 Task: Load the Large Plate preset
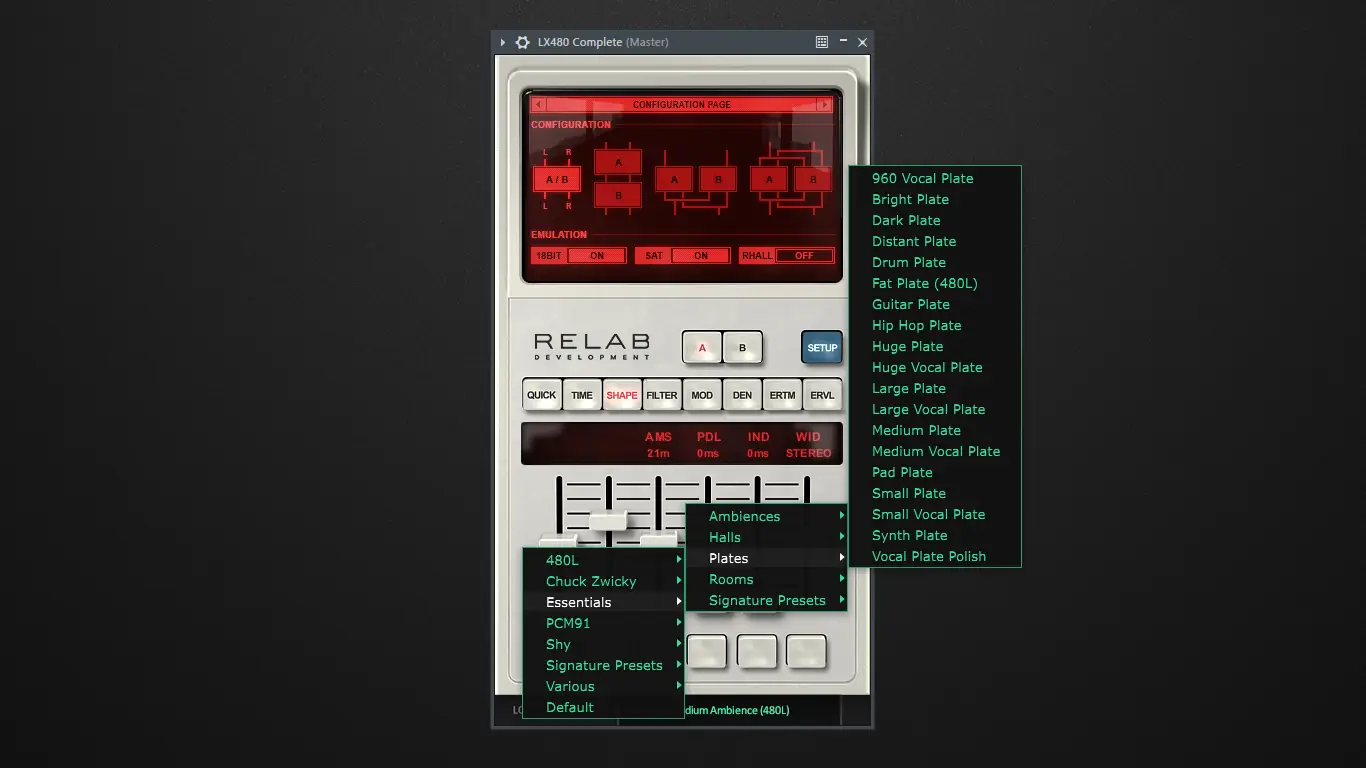click(935, 388)
